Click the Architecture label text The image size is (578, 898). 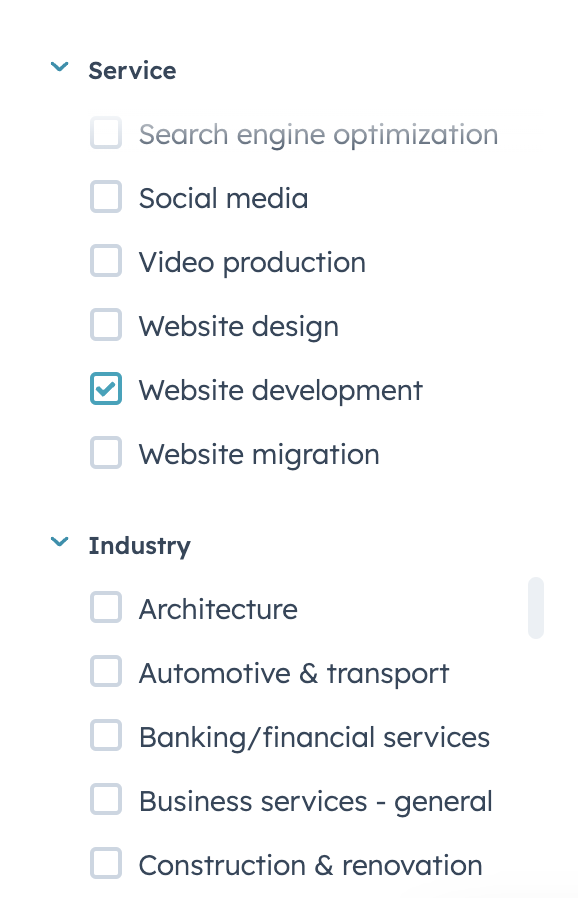pyautogui.click(x=218, y=608)
